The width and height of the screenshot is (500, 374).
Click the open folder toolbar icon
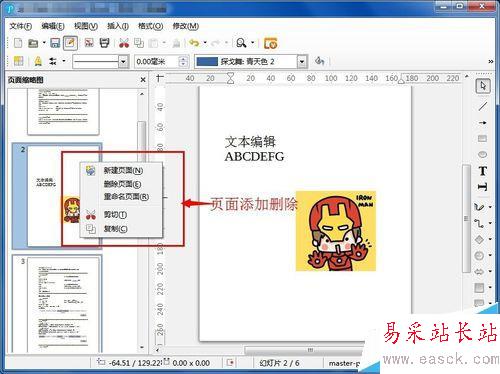point(33,43)
